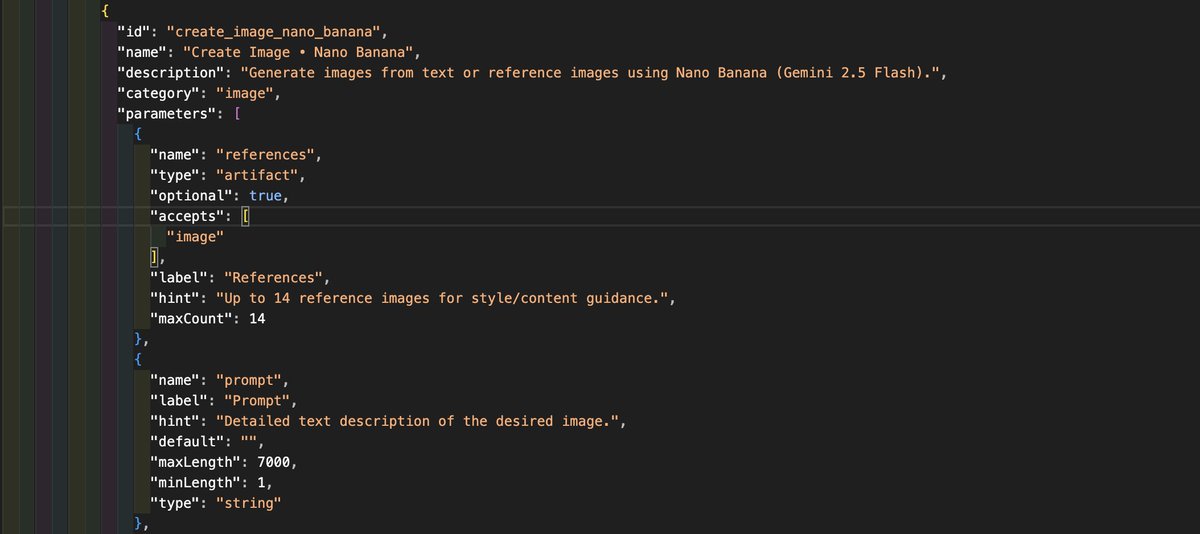Click the empty string value after "default"
The height and width of the screenshot is (534, 1200).
(x=249, y=442)
